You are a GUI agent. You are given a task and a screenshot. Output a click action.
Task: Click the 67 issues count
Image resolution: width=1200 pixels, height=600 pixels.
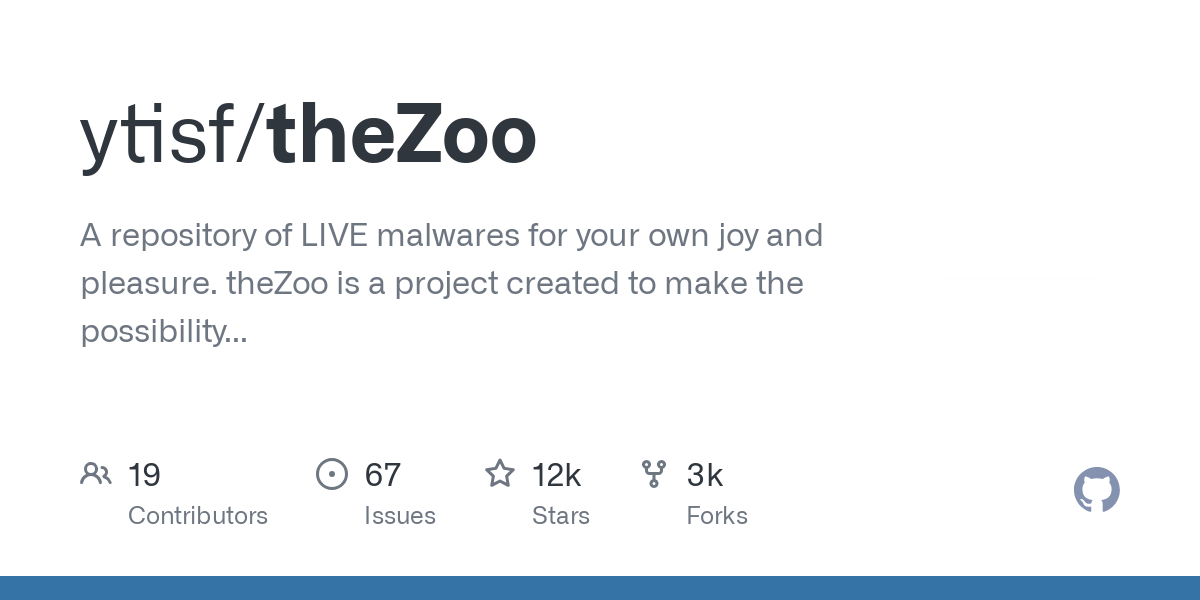point(382,475)
